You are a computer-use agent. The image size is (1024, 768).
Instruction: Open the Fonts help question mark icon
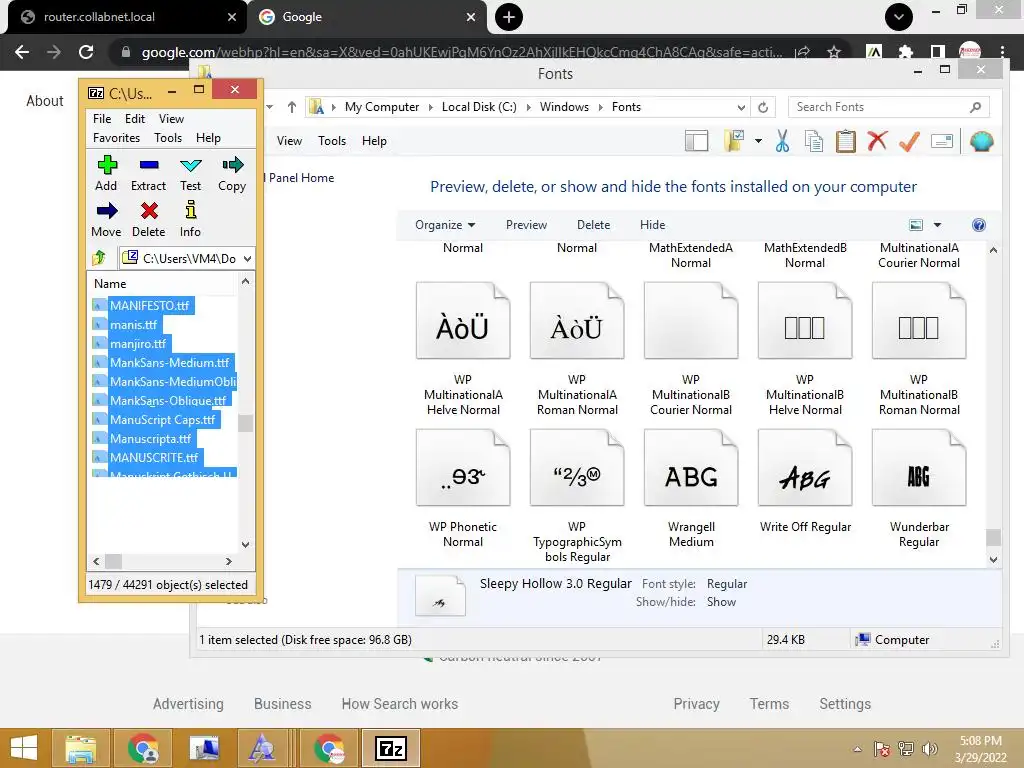pos(978,225)
